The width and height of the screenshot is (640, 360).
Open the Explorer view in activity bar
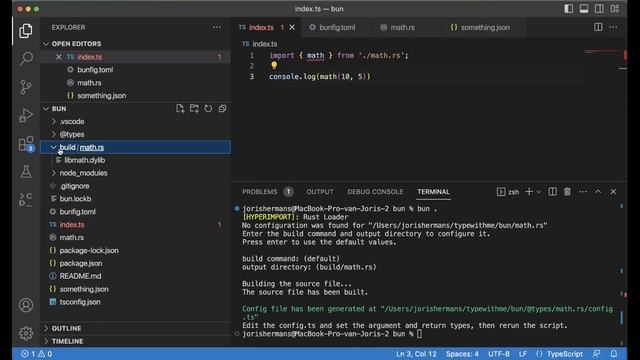(x=26, y=31)
